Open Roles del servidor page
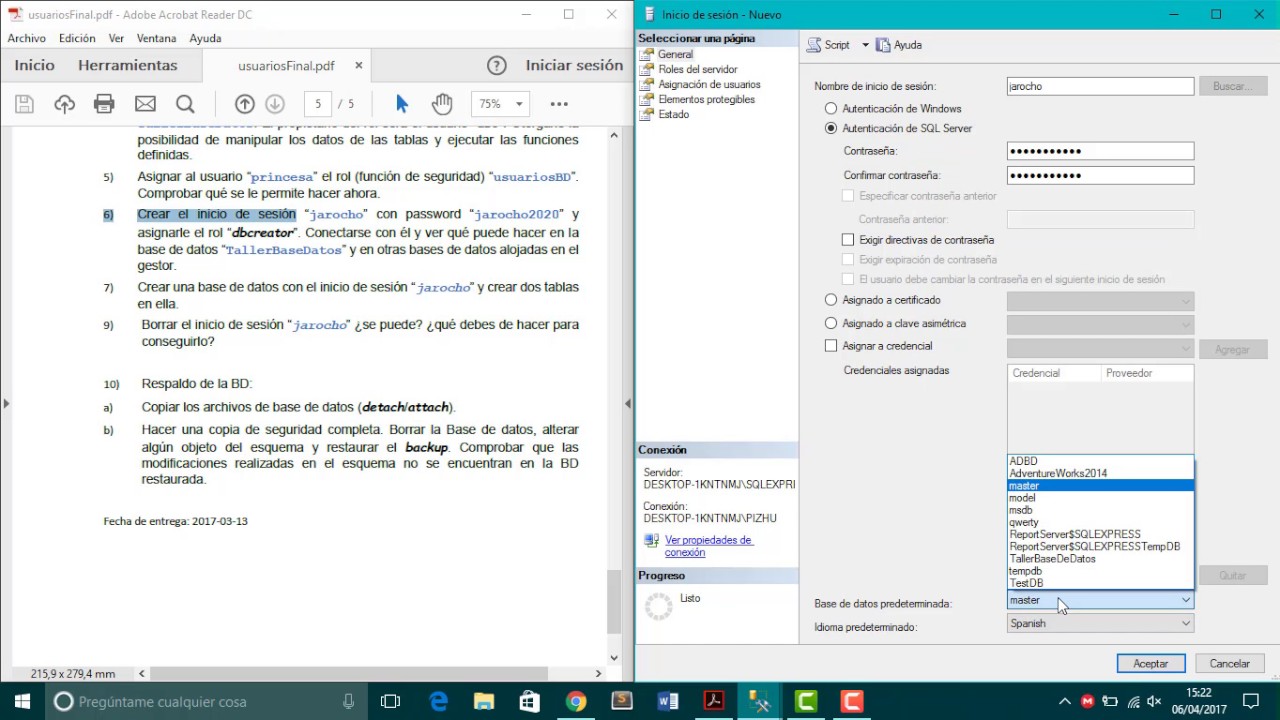 coord(697,69)
